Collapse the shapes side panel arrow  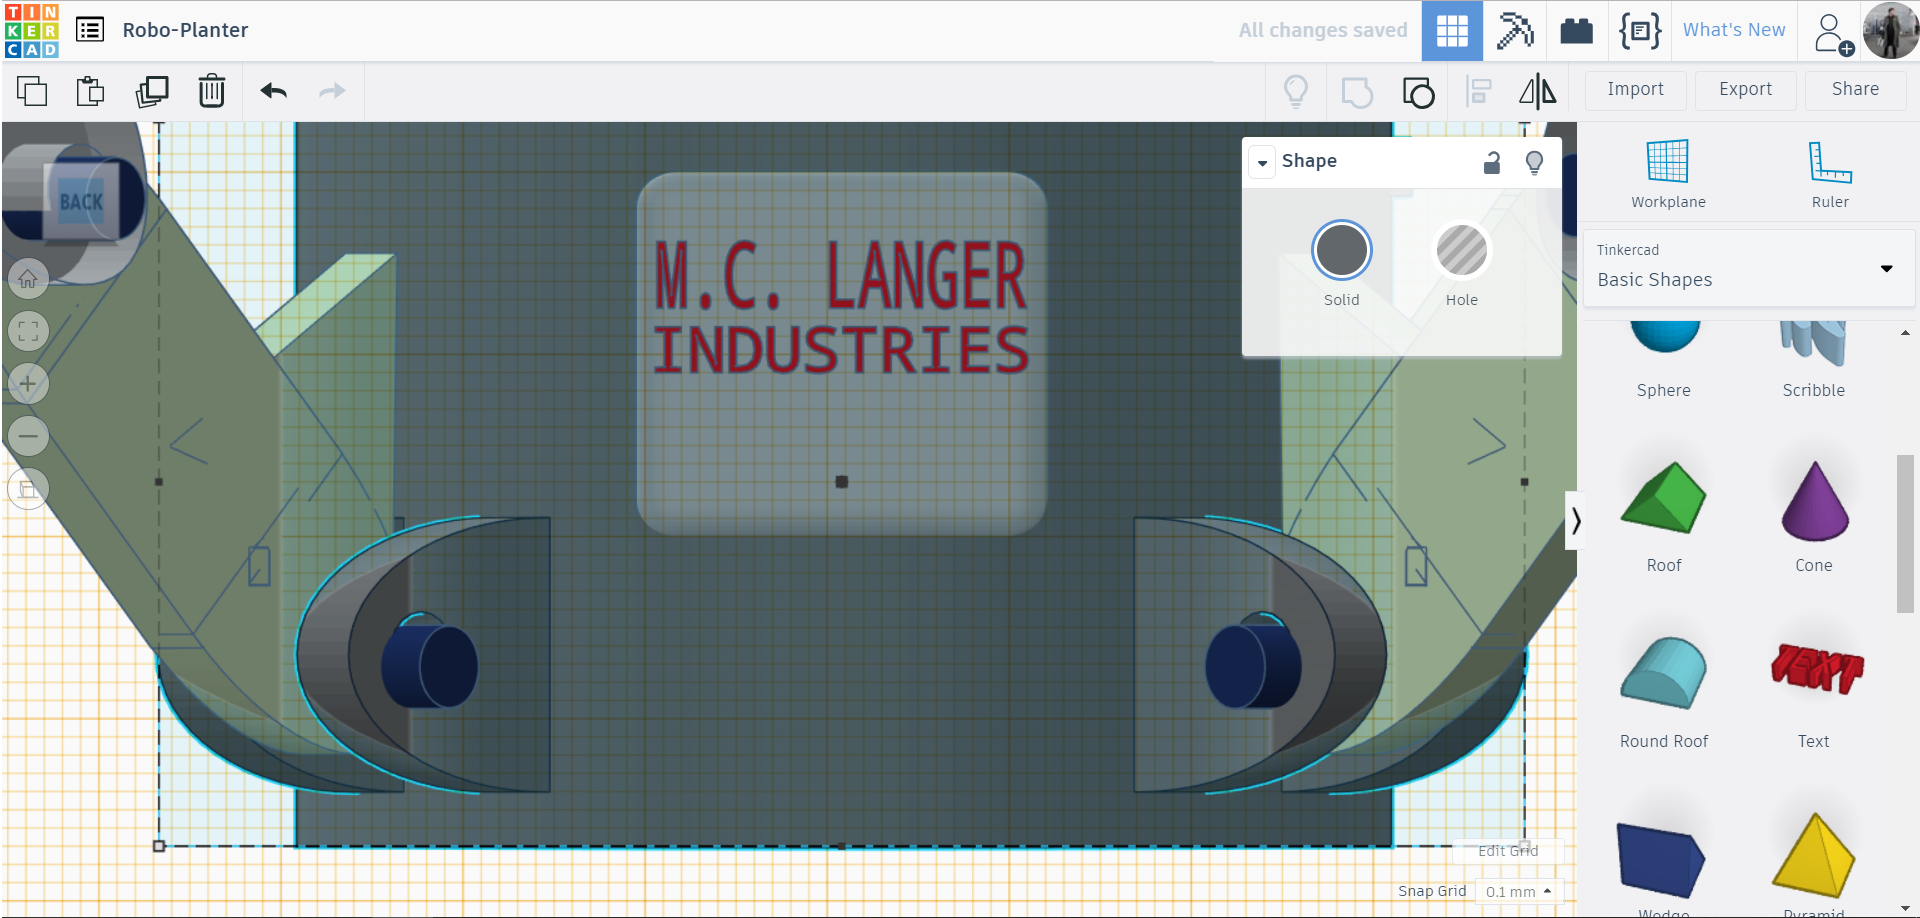[1575, 521]
